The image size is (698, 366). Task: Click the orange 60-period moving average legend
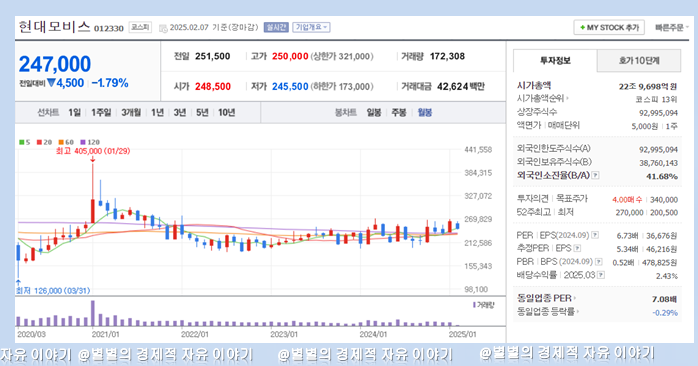(66, 142)
